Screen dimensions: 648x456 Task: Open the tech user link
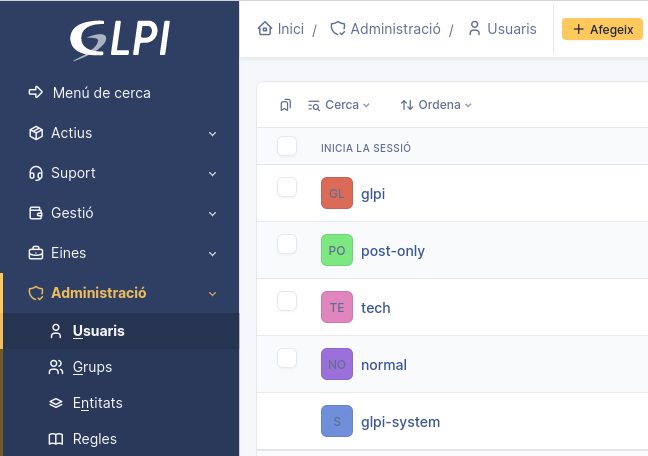coord(375,308)
